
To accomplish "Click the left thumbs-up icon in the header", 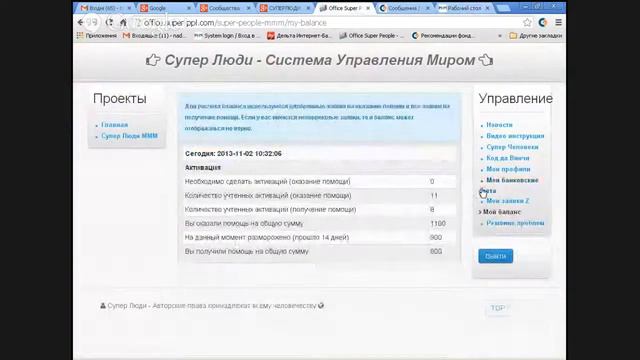I will pyautogui.click(x=153, y=60).
